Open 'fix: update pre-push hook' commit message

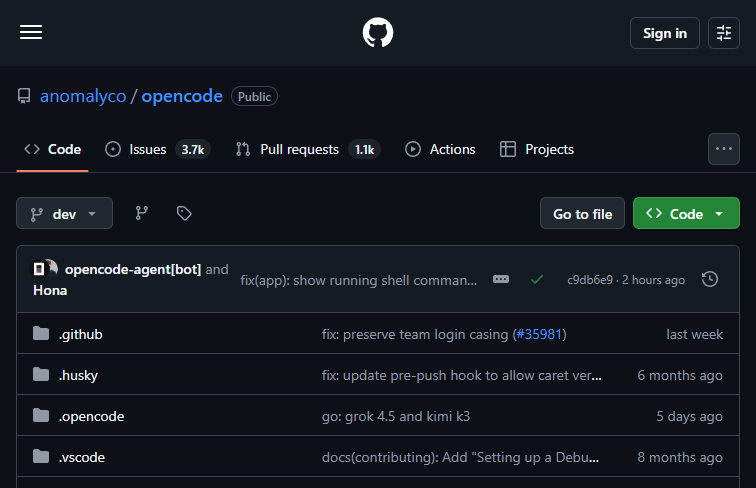pyautogui.click(x=461, y=375)
